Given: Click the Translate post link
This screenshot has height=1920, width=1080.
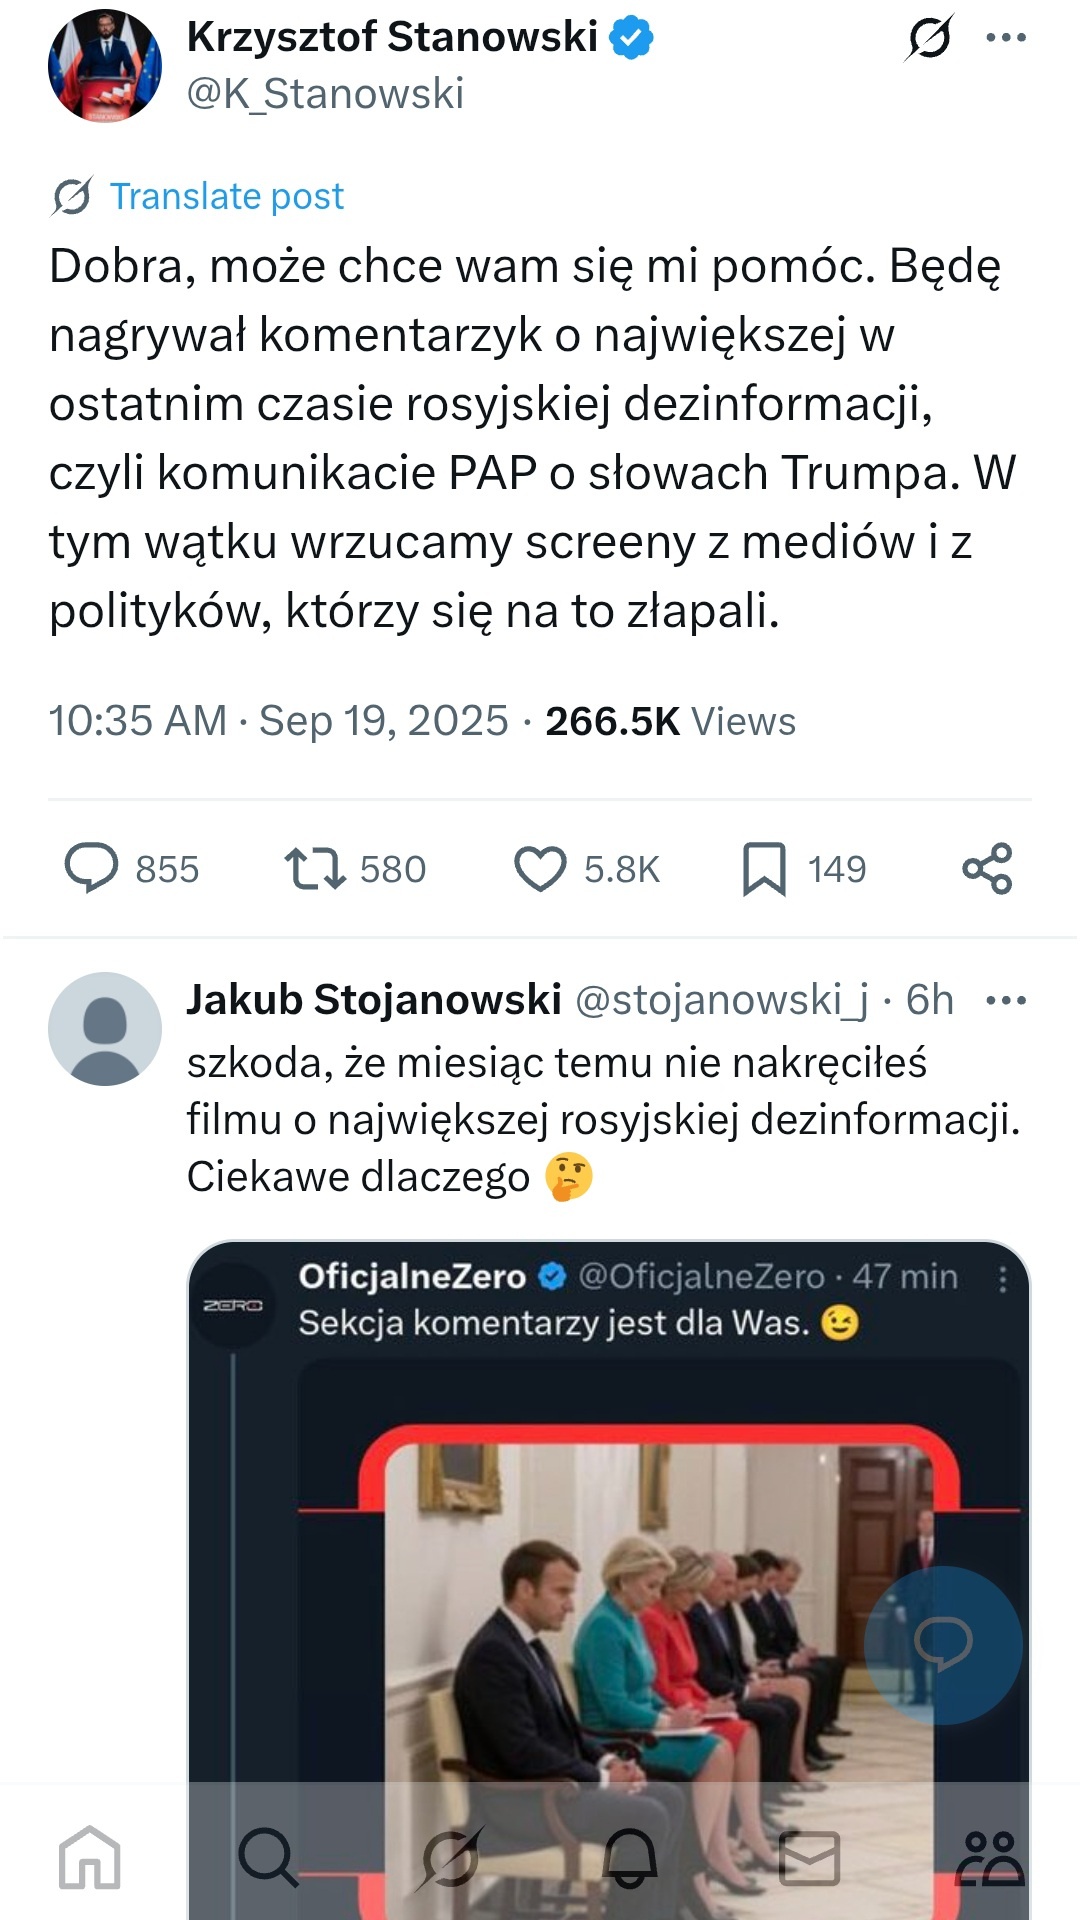Looking at the screenshot, I should [x=226, y=196].
